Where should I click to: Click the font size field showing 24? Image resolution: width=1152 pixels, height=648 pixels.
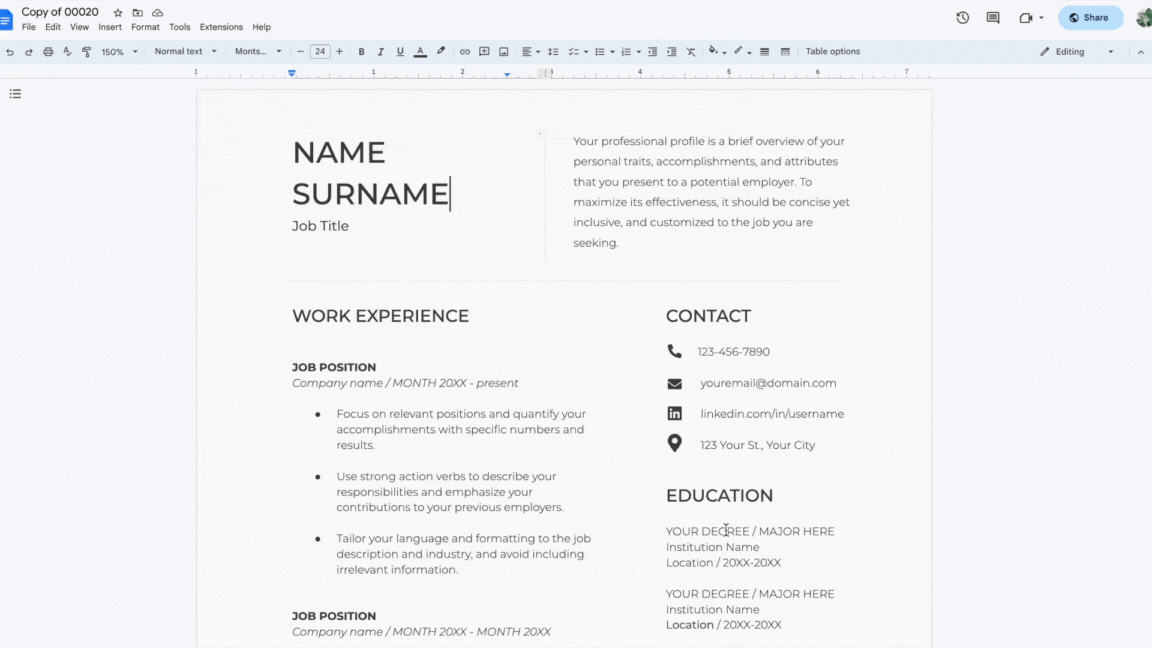pos(320,51)
